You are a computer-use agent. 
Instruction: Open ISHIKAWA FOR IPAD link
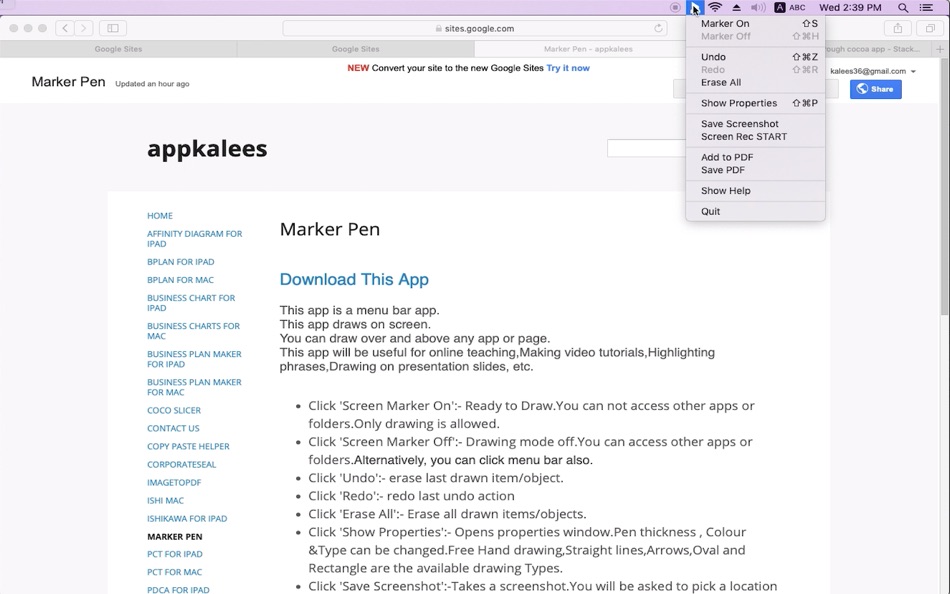[187, 519]
